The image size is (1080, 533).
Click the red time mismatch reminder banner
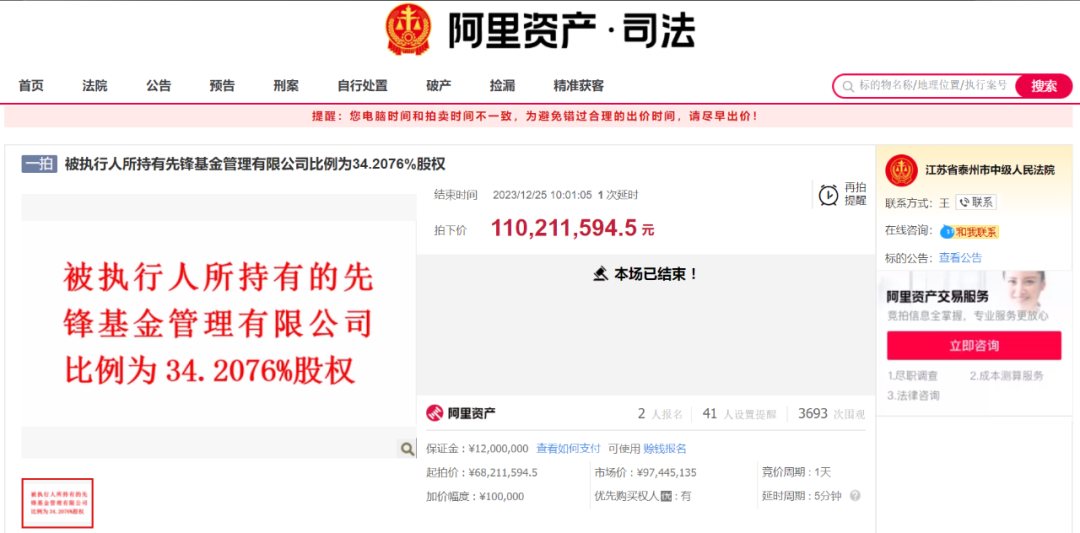click(x=539, y=116)
